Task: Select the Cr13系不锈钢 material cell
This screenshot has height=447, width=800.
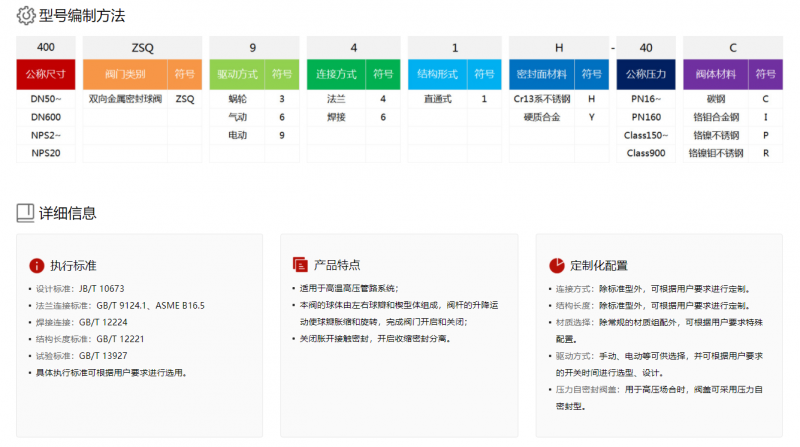Action: [542, 99]
